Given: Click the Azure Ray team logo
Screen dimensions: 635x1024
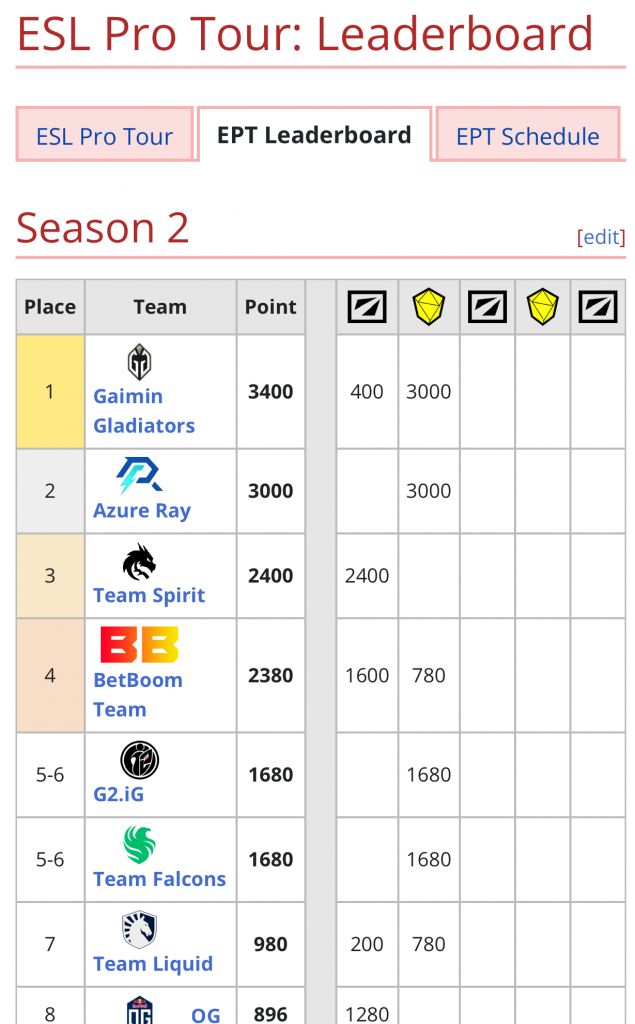Looking at the screenshot, I should 140,475.
